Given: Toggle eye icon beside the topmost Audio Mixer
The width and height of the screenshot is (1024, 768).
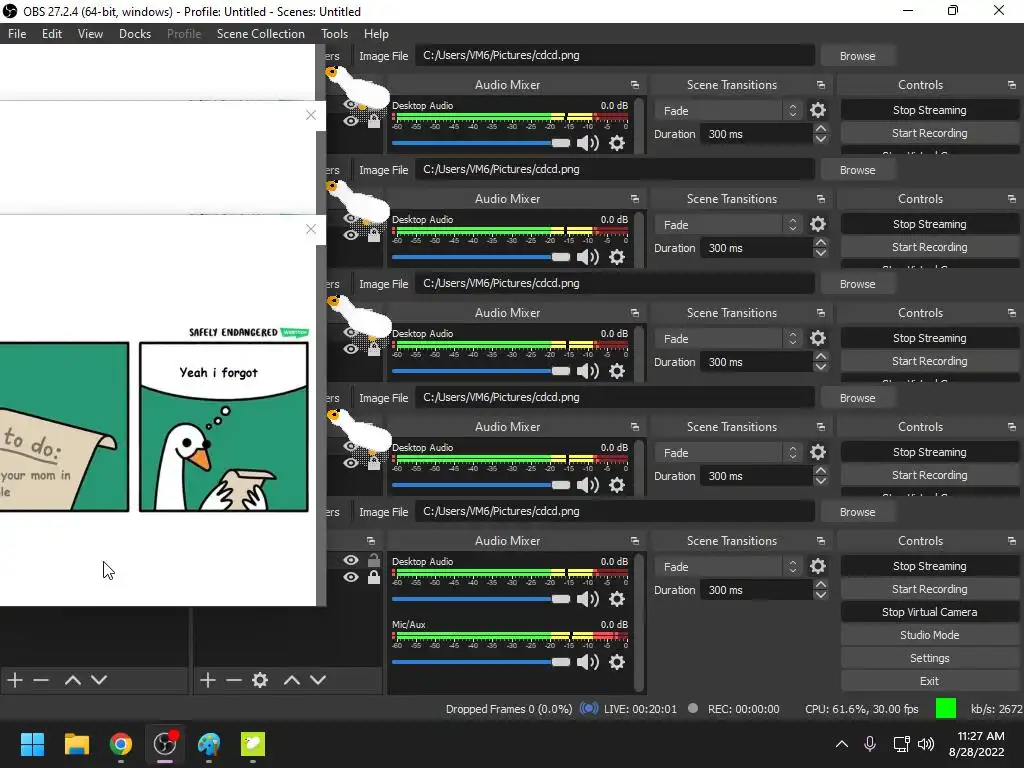Looking at the screenshot, I should pos(351,121).
